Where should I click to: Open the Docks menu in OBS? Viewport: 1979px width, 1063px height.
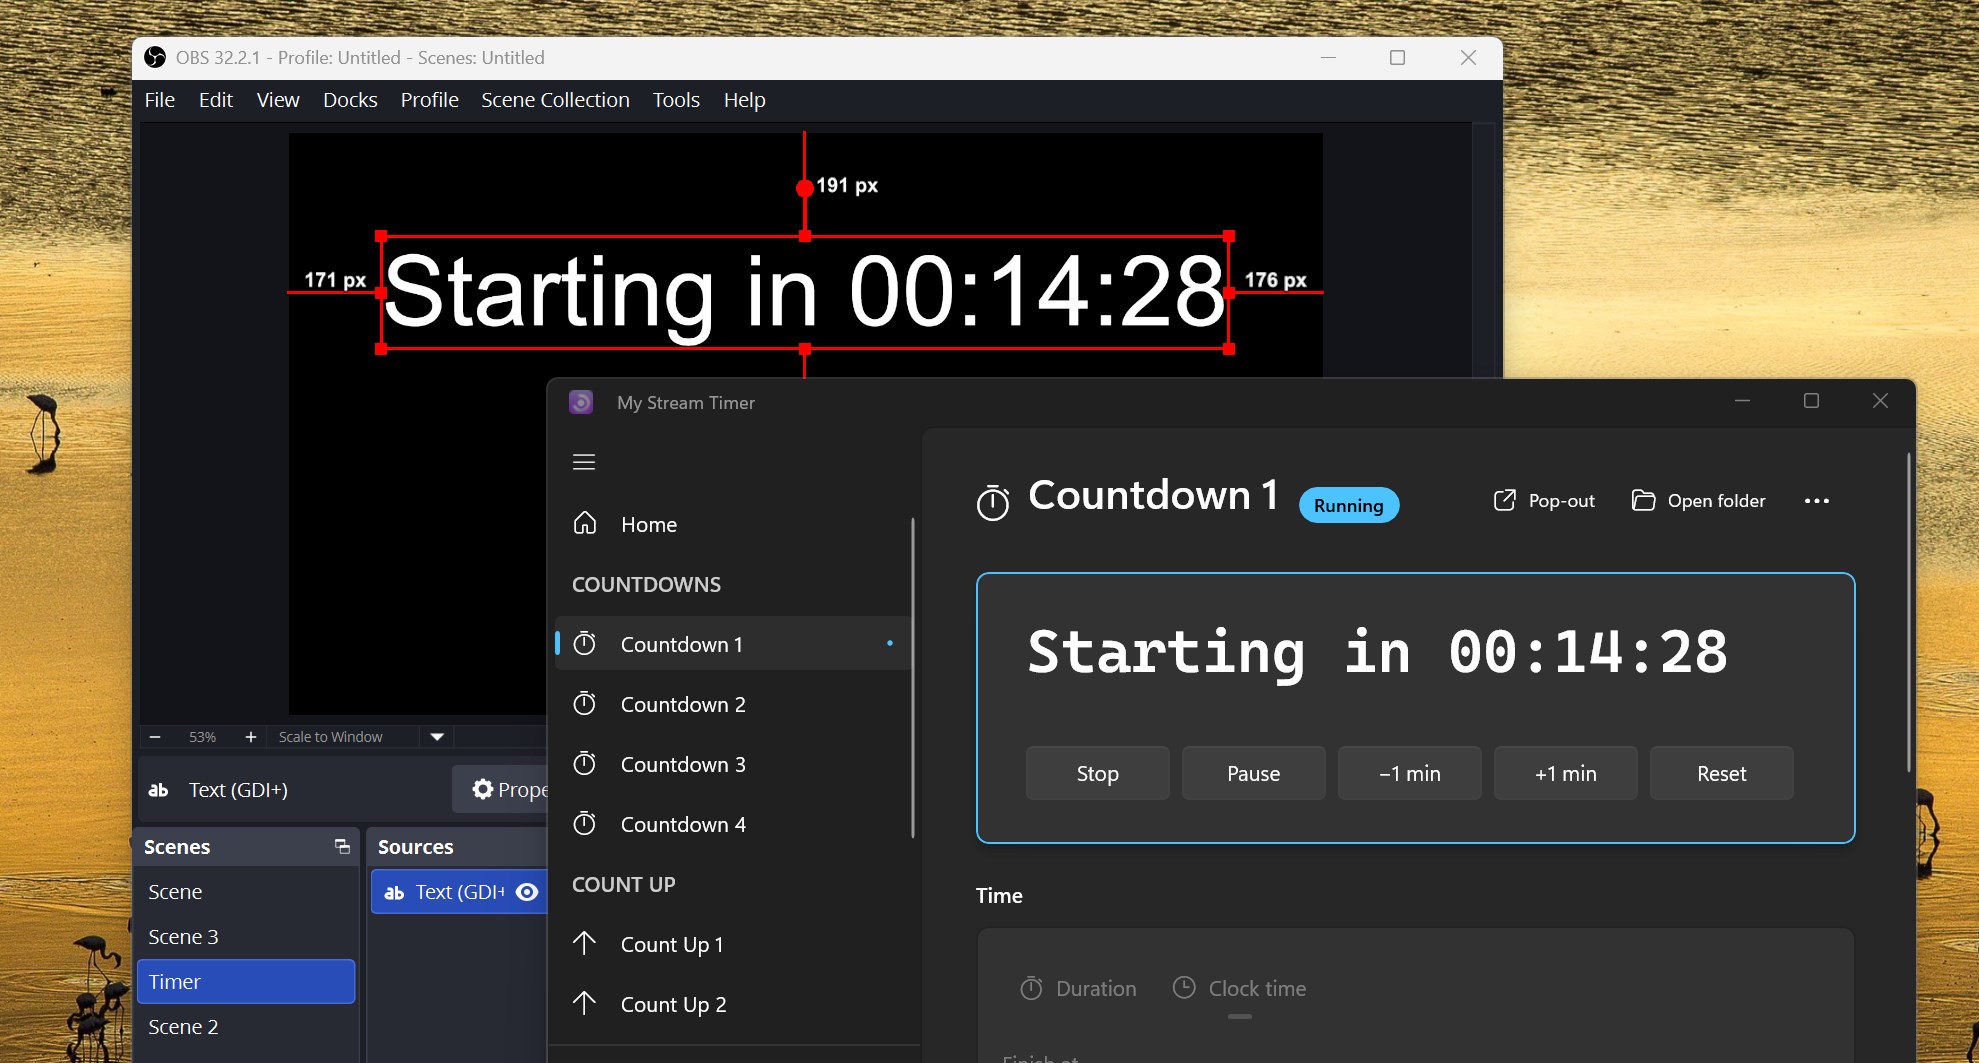pyautogui.click(x=350, y=100)
